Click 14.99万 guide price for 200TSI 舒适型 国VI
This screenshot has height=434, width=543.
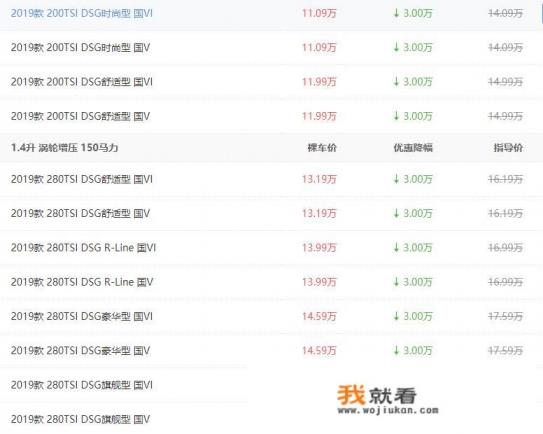pyautogui.click(x=506, y=82)
